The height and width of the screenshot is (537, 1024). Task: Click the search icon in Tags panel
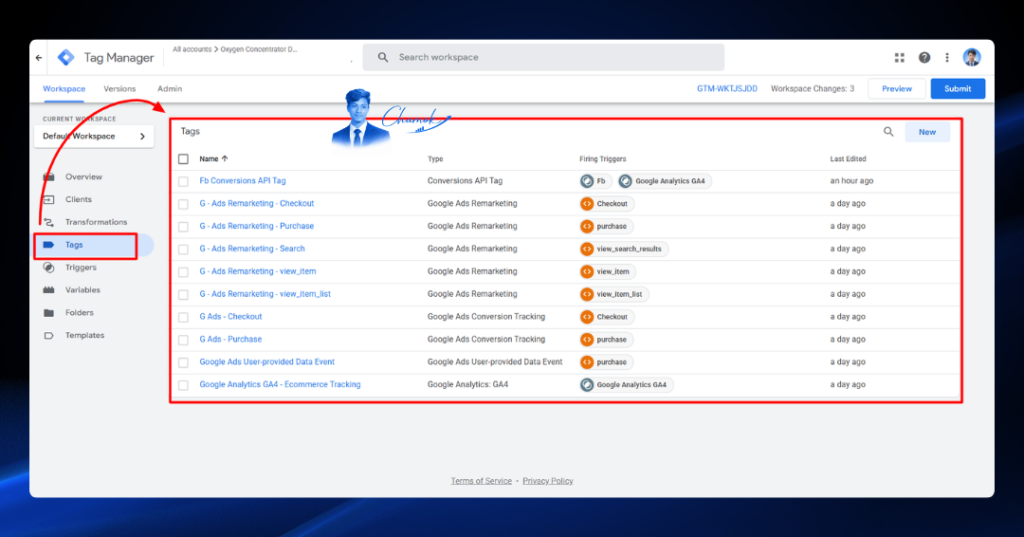coord(888,132)
